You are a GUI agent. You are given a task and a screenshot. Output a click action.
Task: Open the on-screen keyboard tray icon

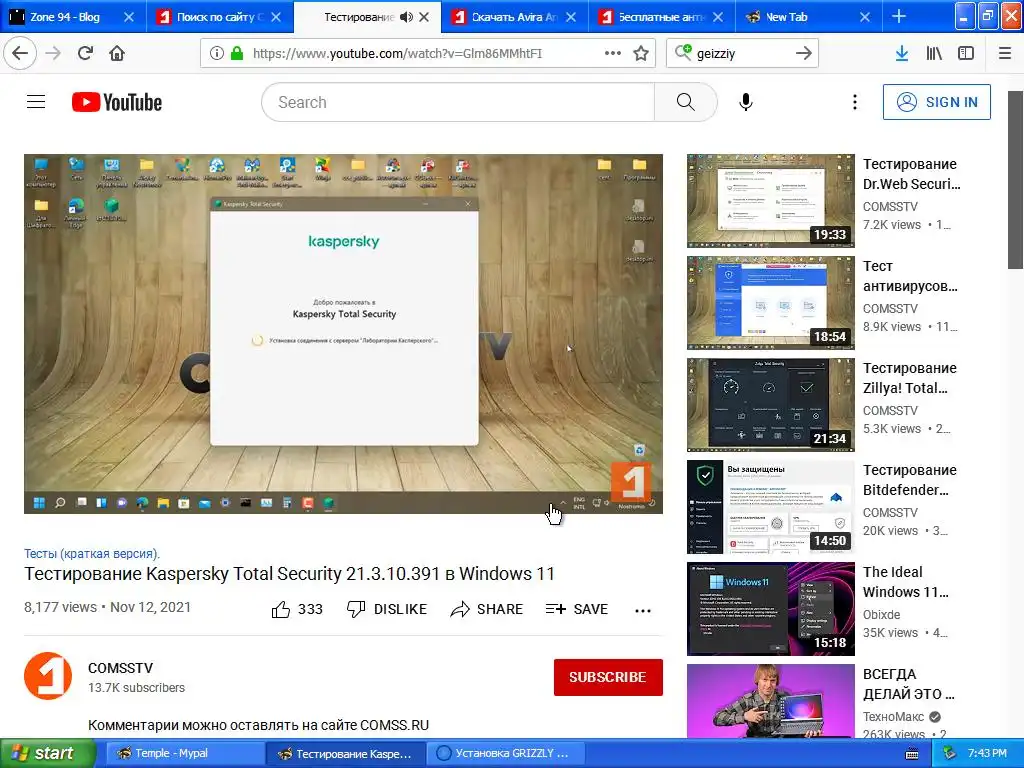click(912, 754)
